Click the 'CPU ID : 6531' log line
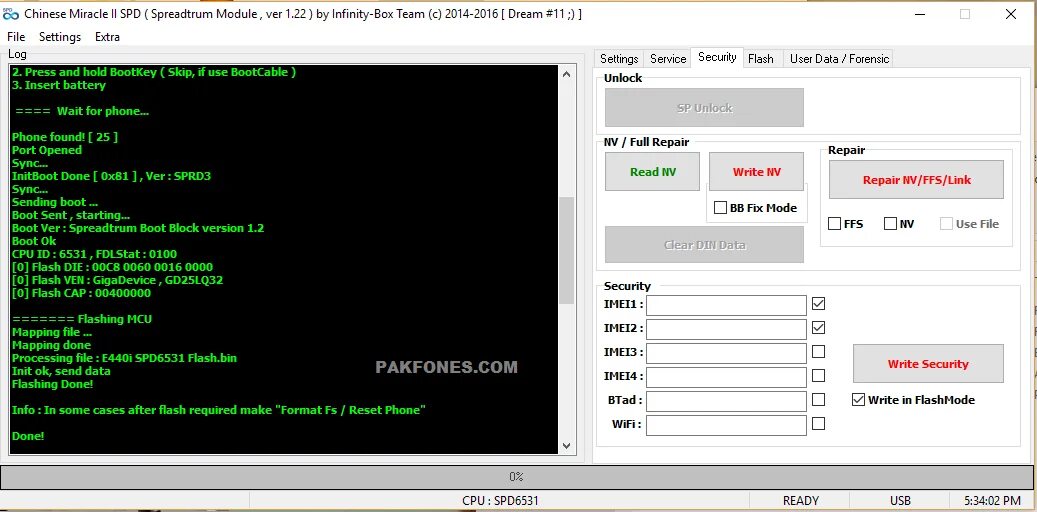Screen dimensions: 1037x512 [x=94, y=254]
